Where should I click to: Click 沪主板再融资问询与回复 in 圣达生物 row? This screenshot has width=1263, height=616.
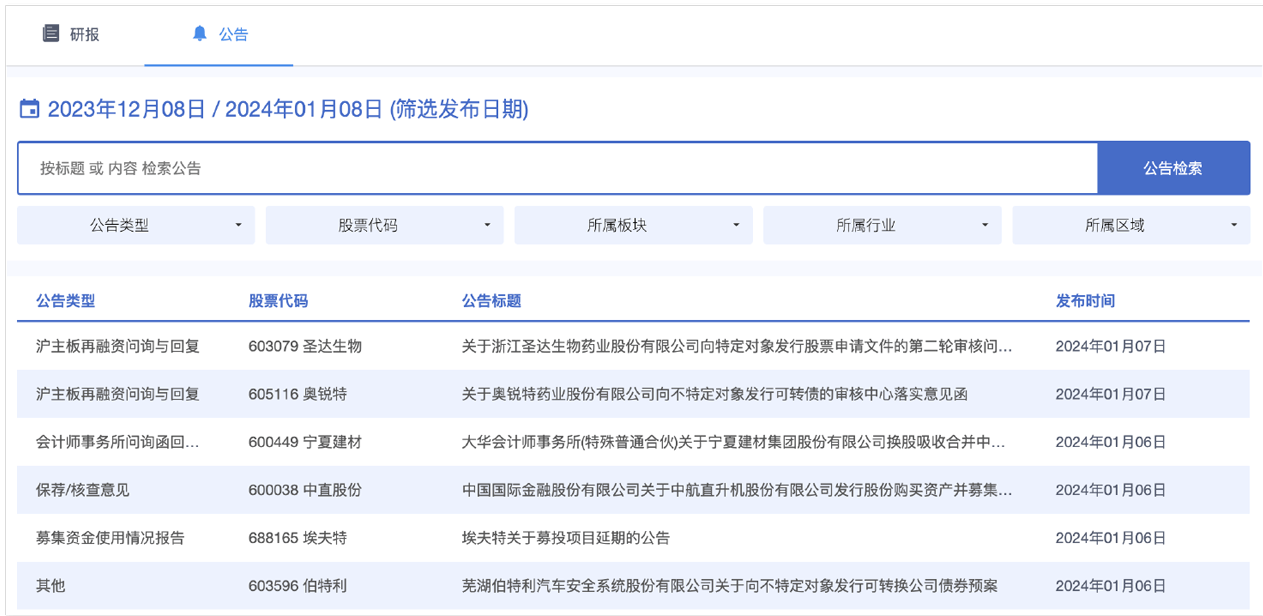click(118, 346)
